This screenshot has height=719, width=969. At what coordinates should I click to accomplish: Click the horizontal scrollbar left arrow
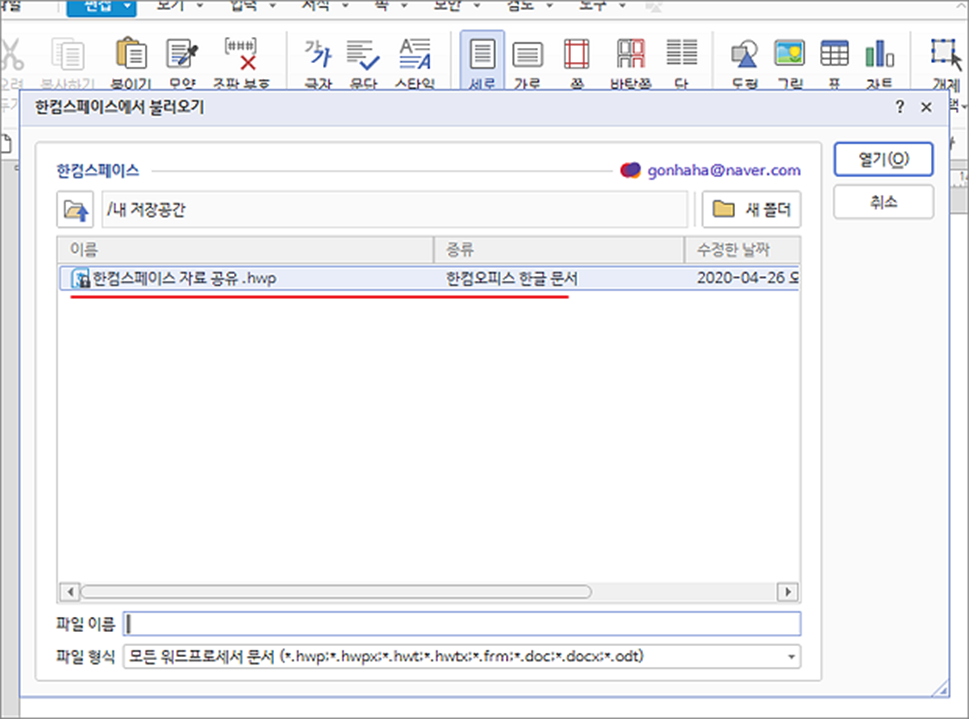pos(70,592)
